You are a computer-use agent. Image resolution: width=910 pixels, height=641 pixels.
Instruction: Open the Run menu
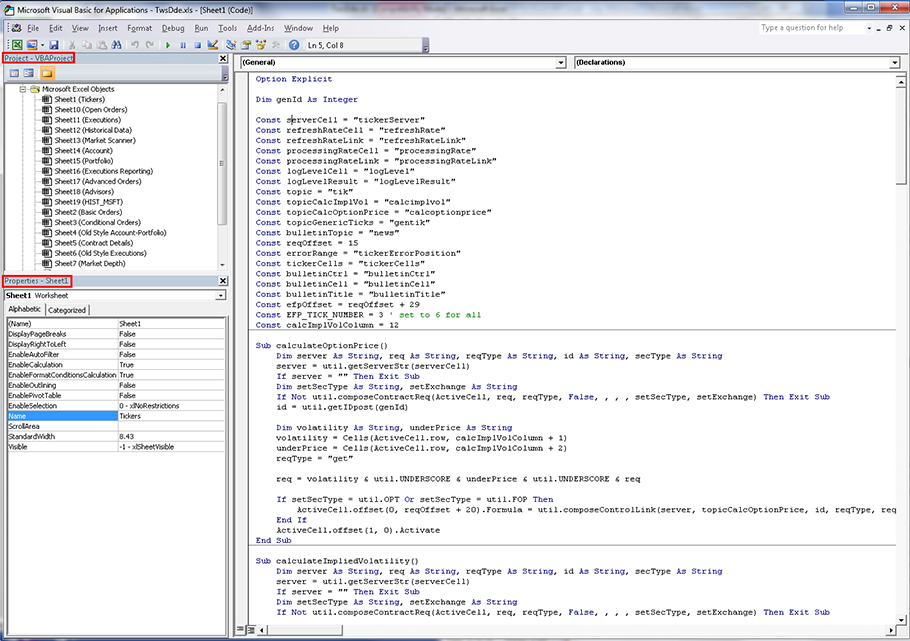click(x=201, y=28)
